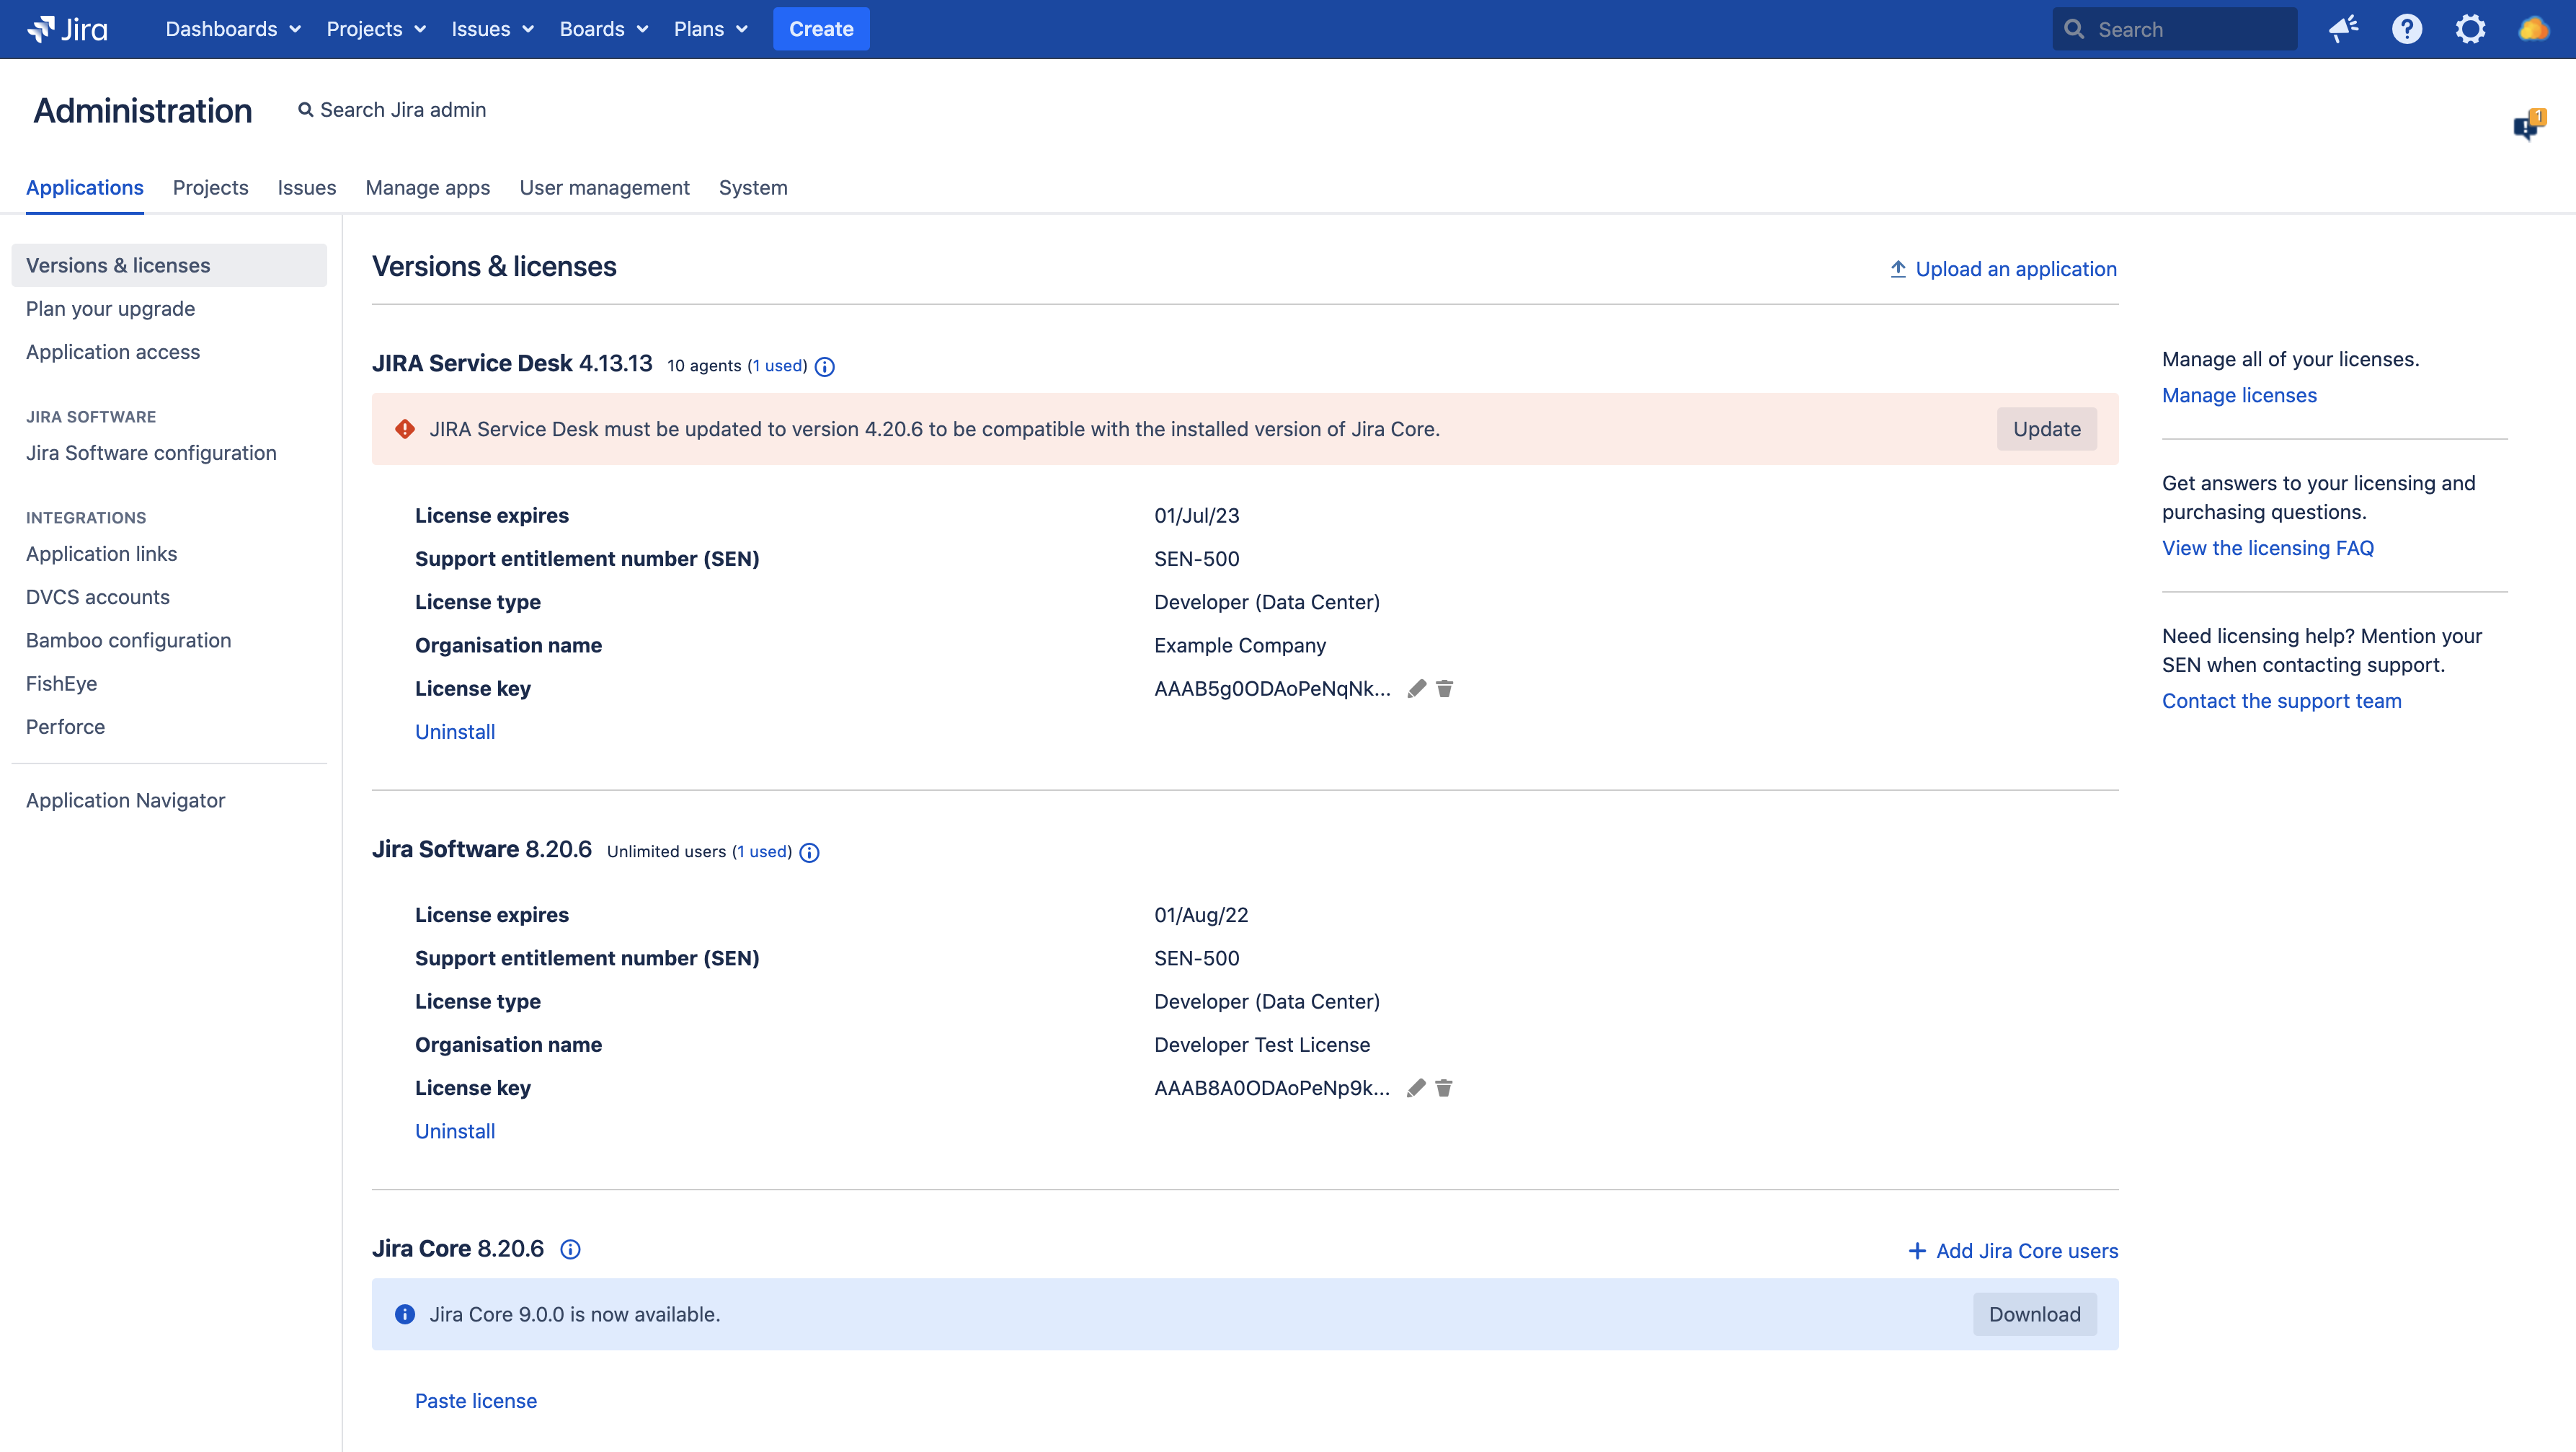Click the Upload an application link
This screenshot has height=1452, width=2576.
point(2003,269)
